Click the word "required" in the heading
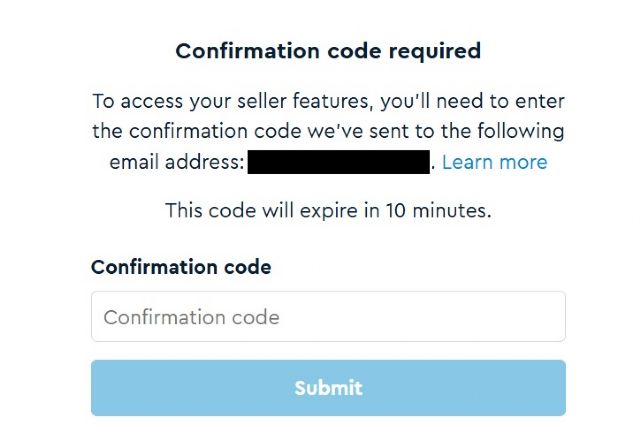Image resolution: width=640 pixels, height=440 pixels. [435, 50]
